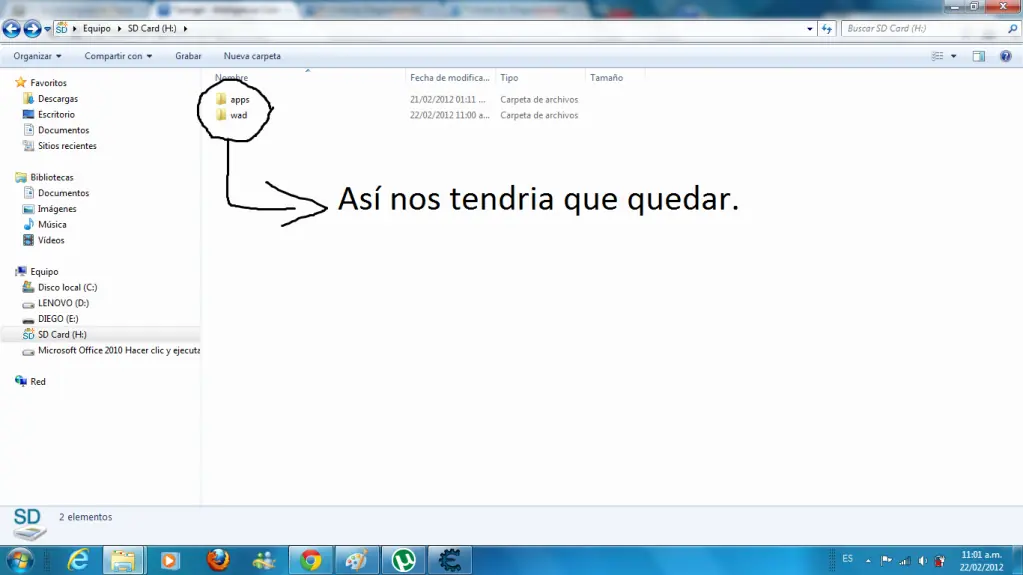
Task: Click the volume speaker tray icon
Action: point(922,560)
